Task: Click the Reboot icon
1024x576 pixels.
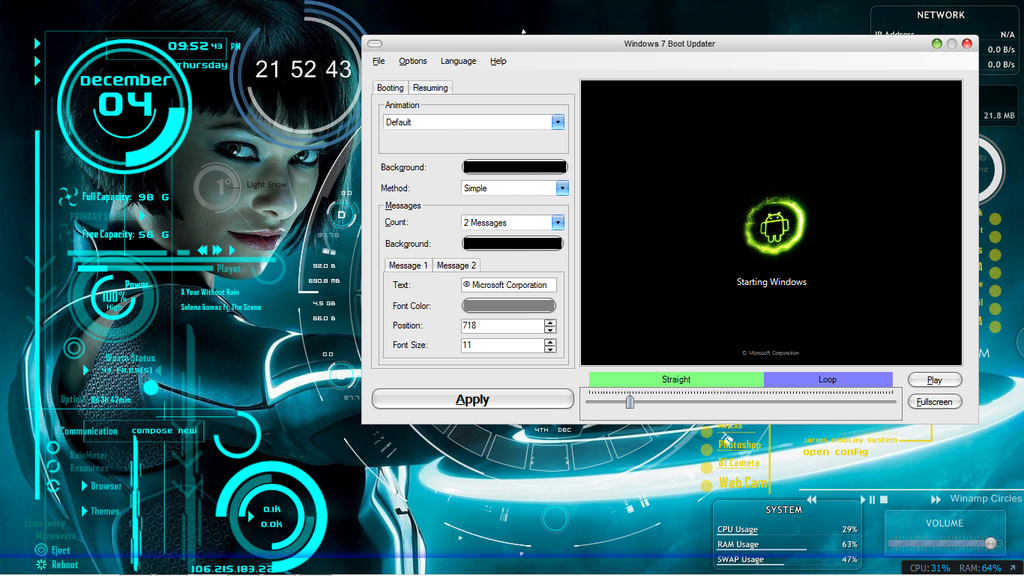Action: pyautogui.click(x=41, y=564)
